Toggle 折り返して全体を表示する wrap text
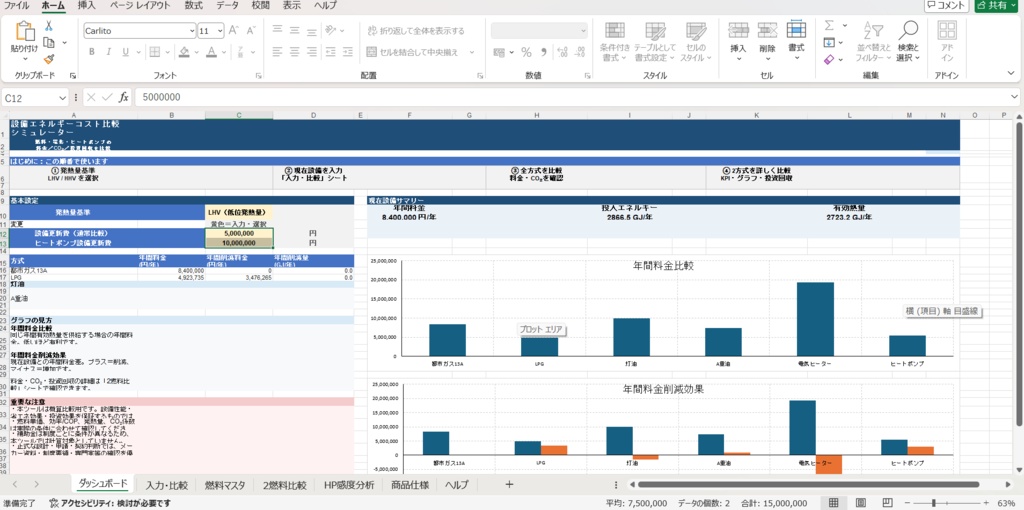The image size is (1024, 510). tap(416, 31)
